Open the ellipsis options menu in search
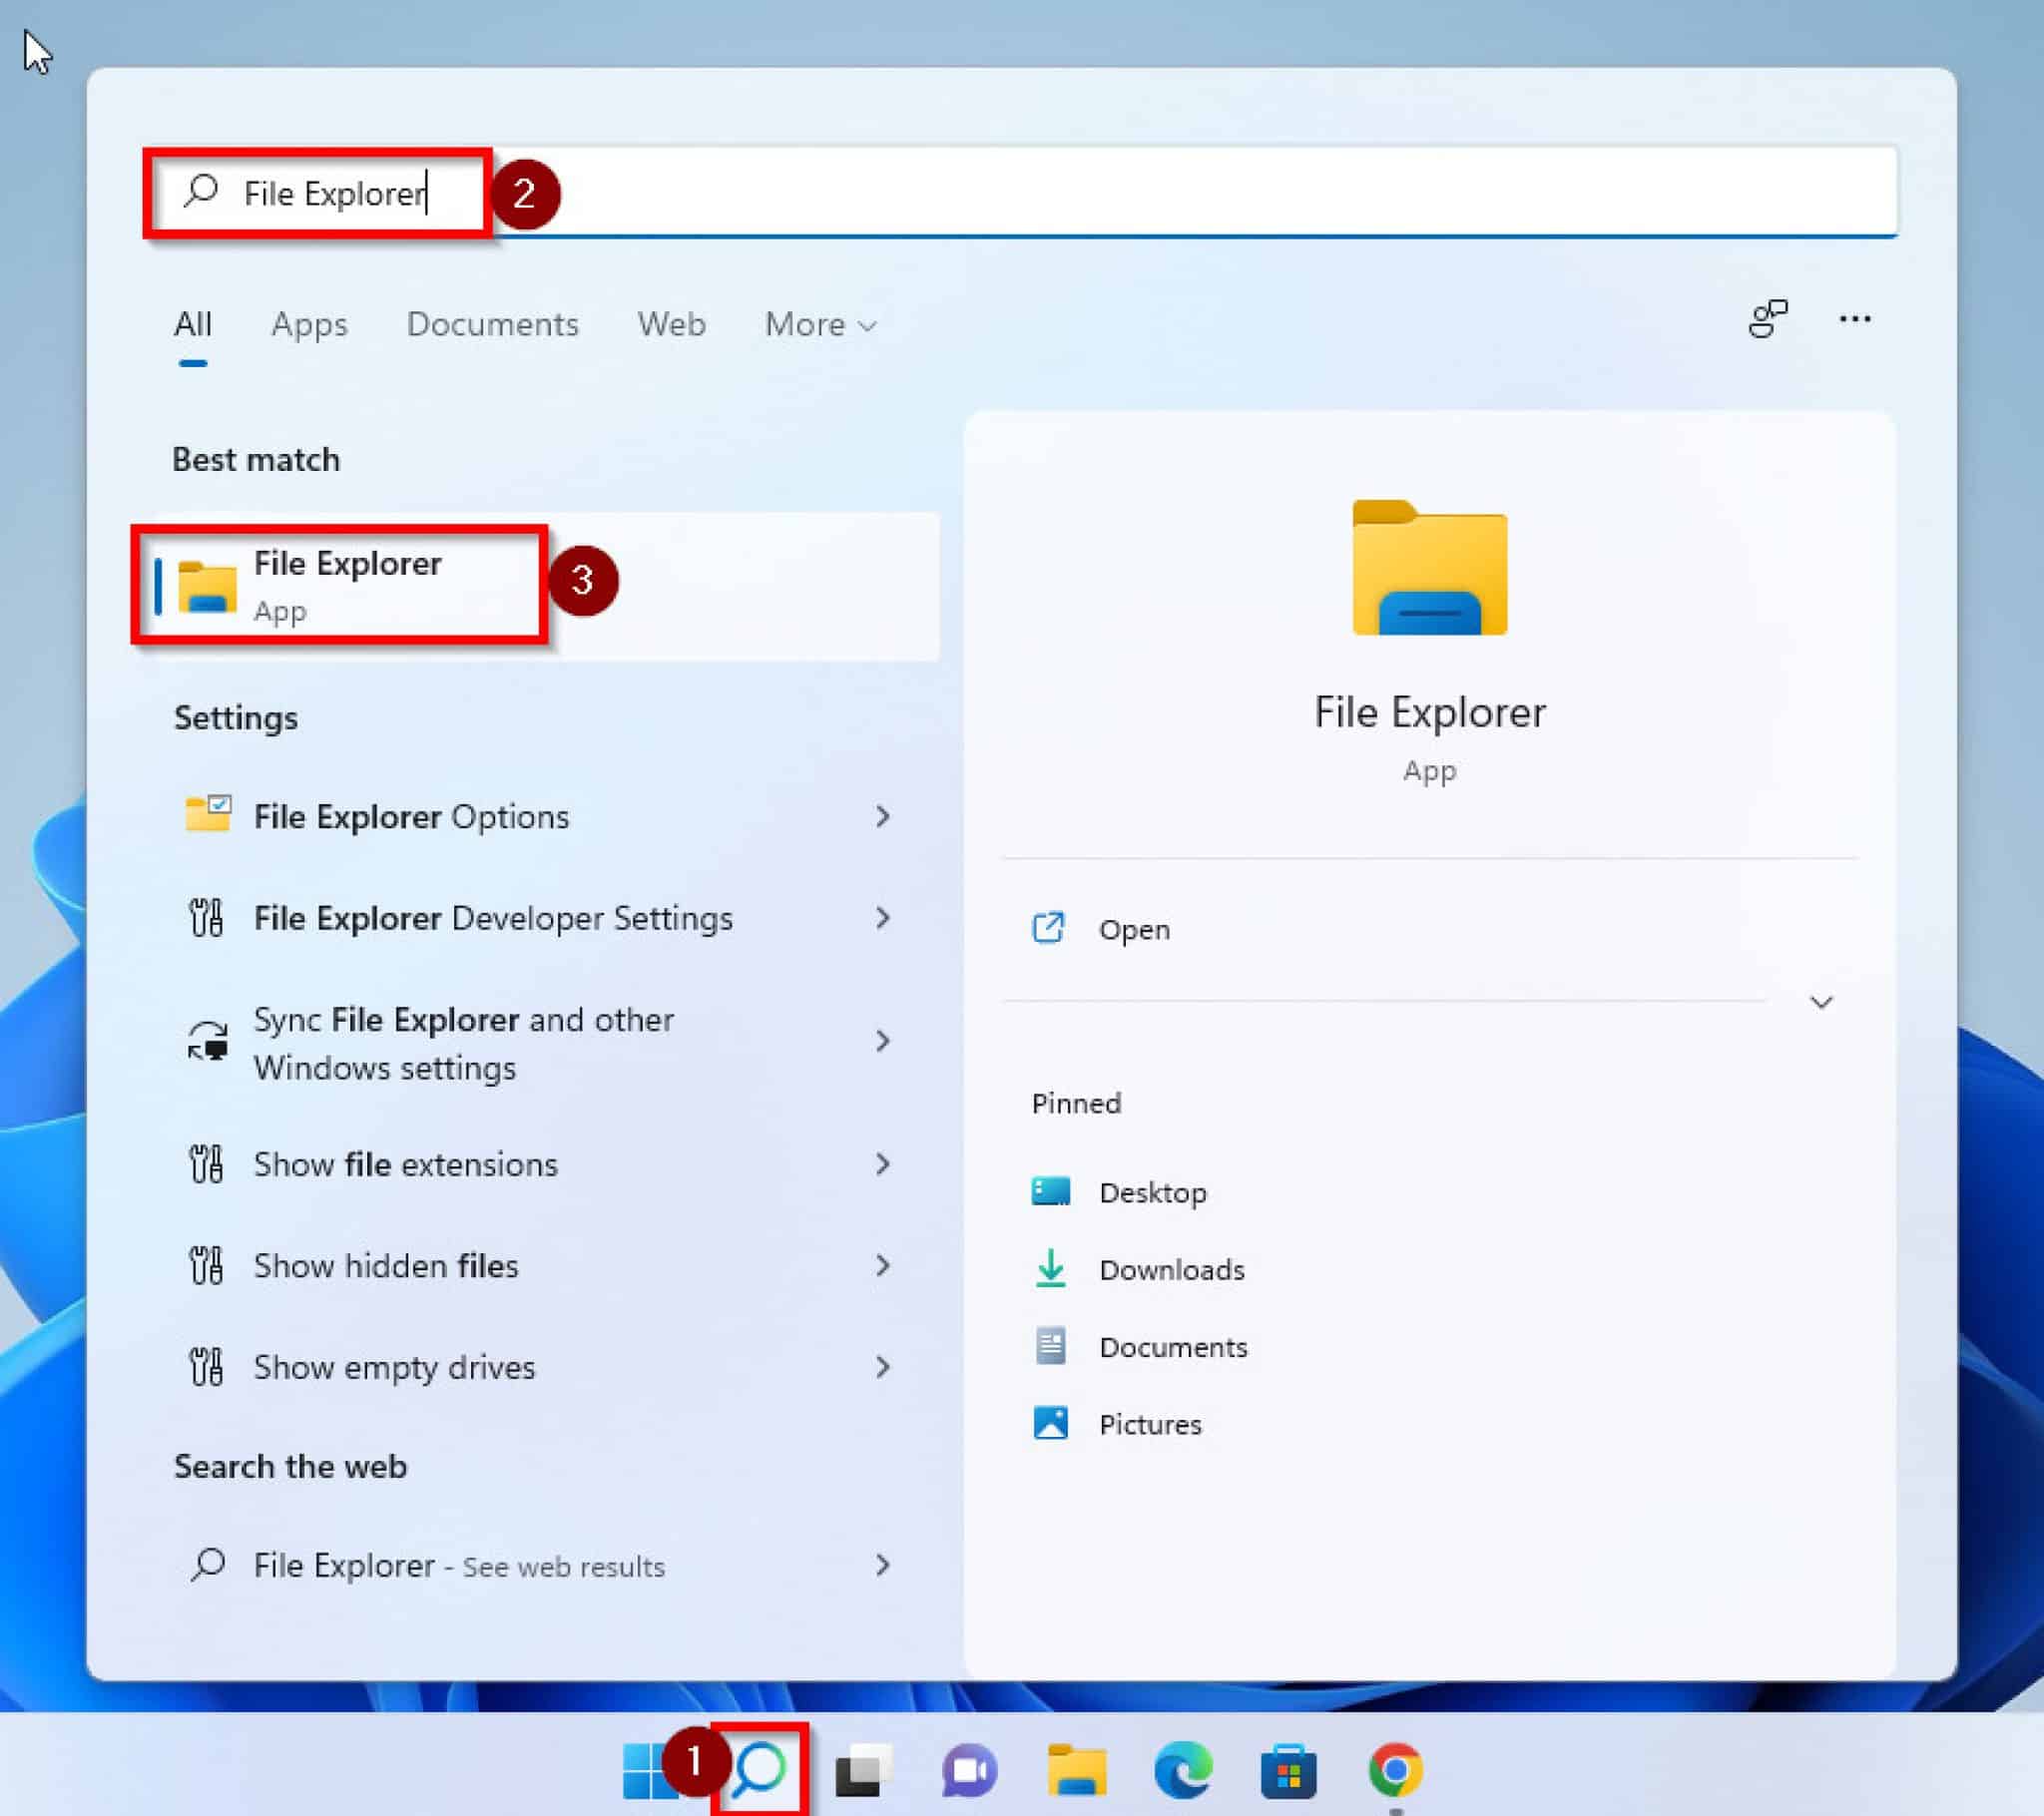 click(x=1855, y=318)
